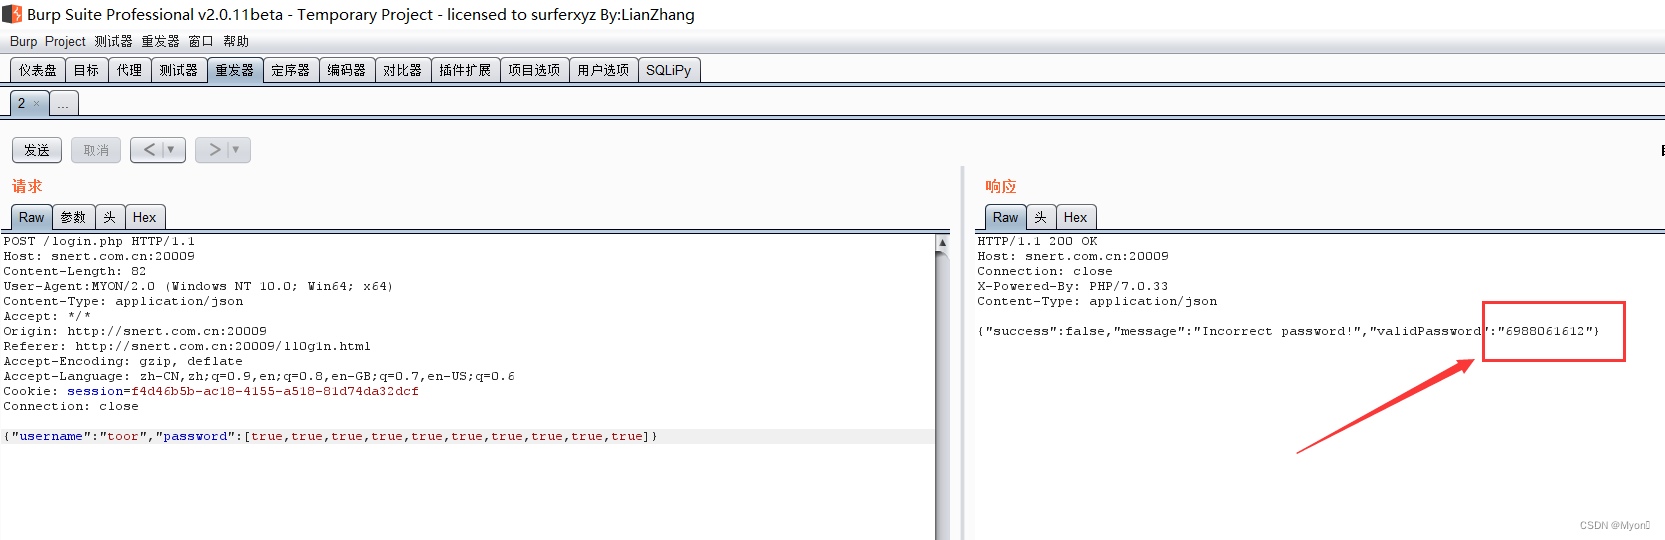Open the Burp menu
The width and height of the screenshot is (1665, 540).
23,41
